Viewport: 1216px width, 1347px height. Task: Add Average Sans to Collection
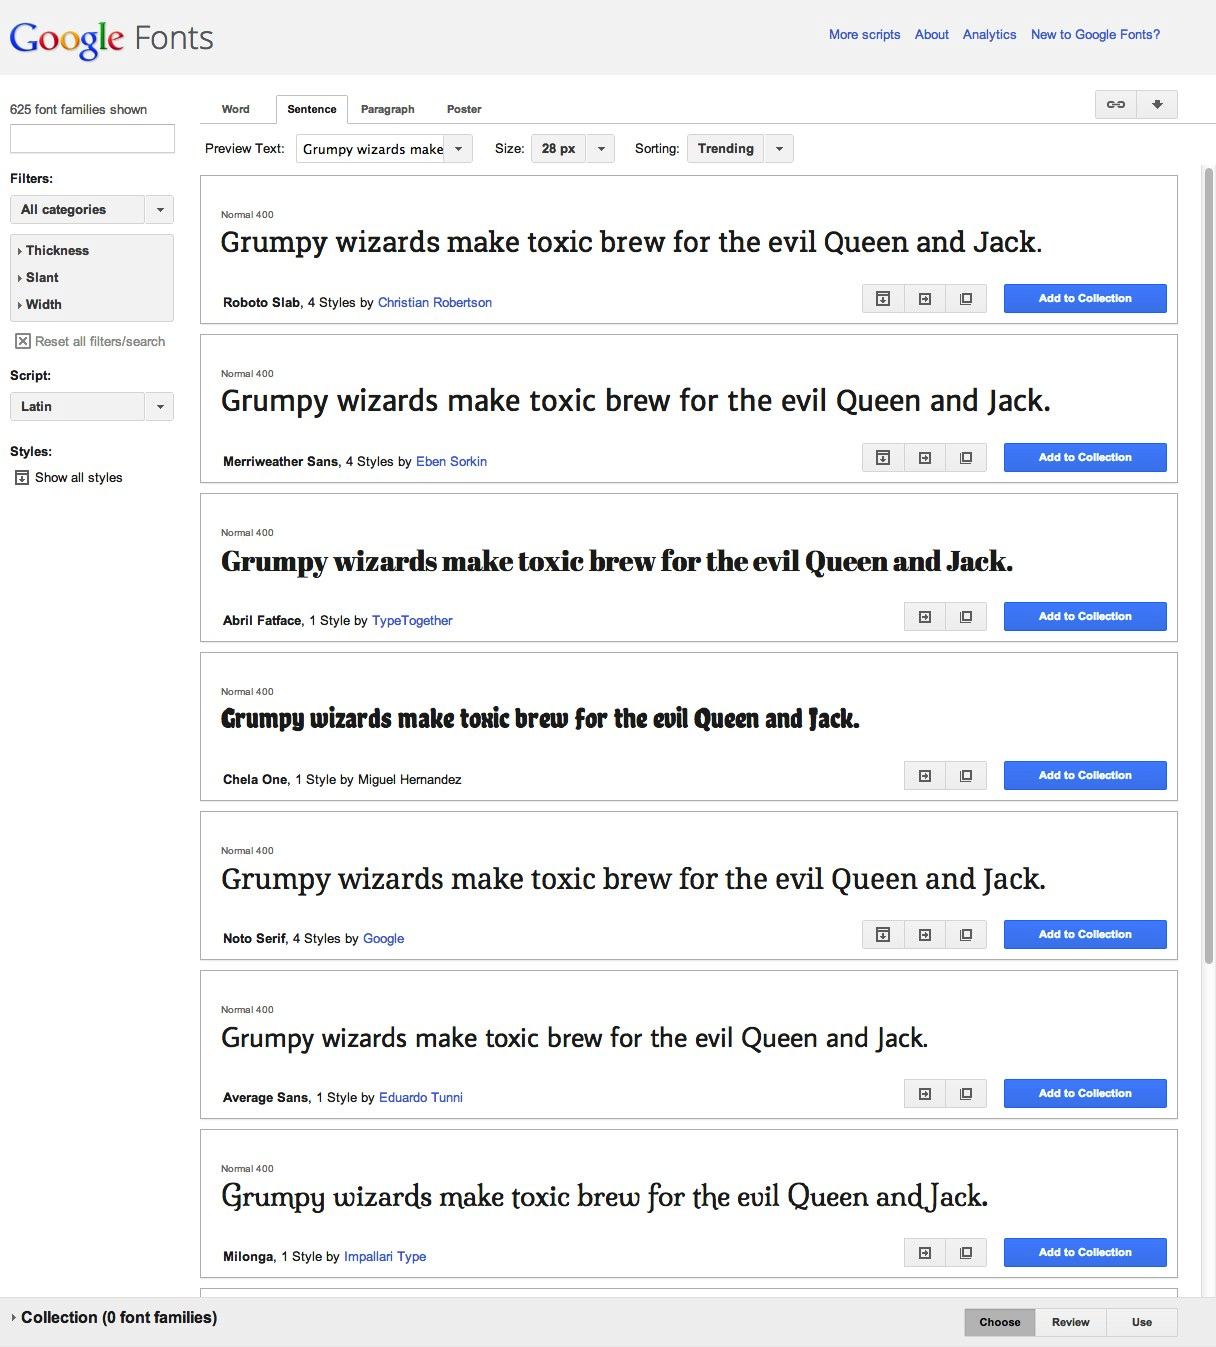(x=1085, y=1093)
